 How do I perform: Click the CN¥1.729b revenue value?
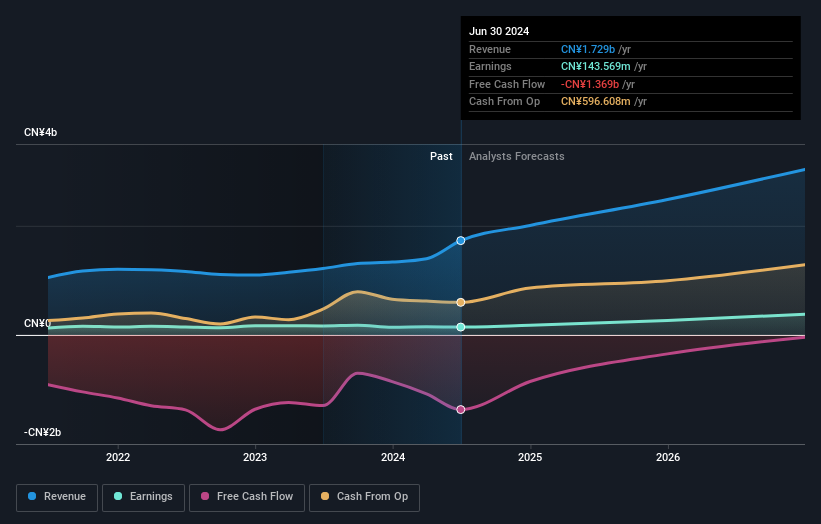(x=588, y=49)
